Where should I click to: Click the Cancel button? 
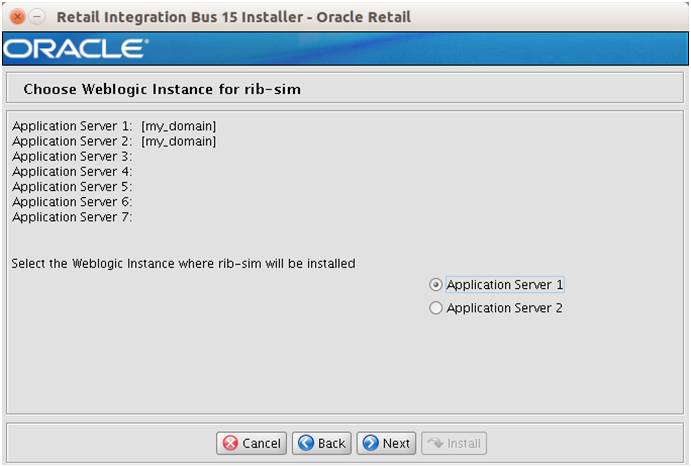pyautogui.click(x=251, y=443)
